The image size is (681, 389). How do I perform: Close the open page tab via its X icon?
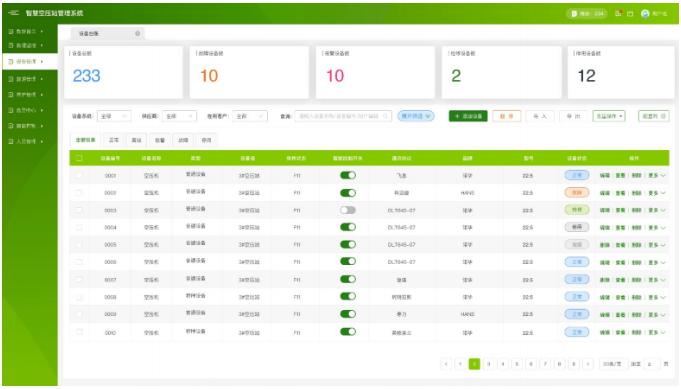coord(138,33)
